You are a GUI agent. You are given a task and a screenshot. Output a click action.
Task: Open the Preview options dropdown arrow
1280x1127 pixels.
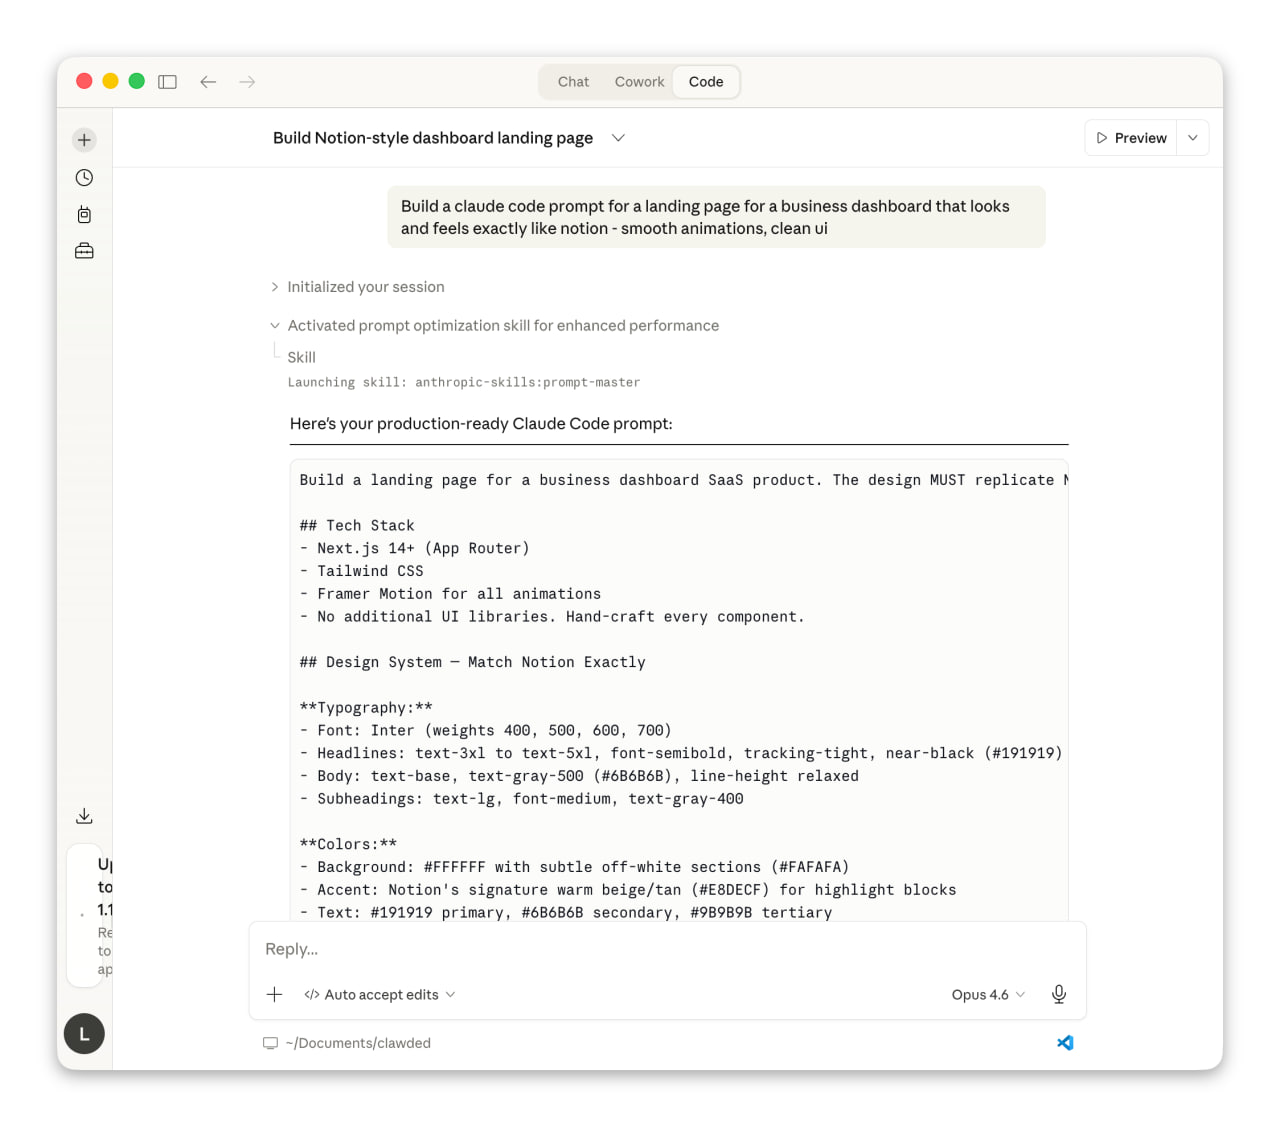click(x=1193, y=138)
